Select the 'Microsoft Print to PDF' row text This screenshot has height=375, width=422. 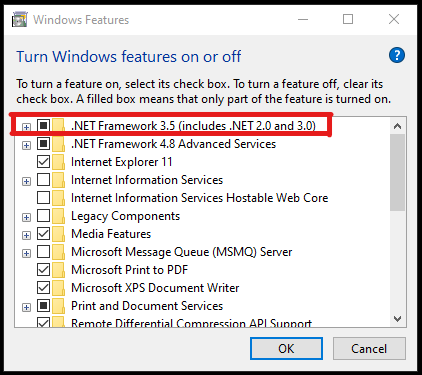tap(130, 270)
